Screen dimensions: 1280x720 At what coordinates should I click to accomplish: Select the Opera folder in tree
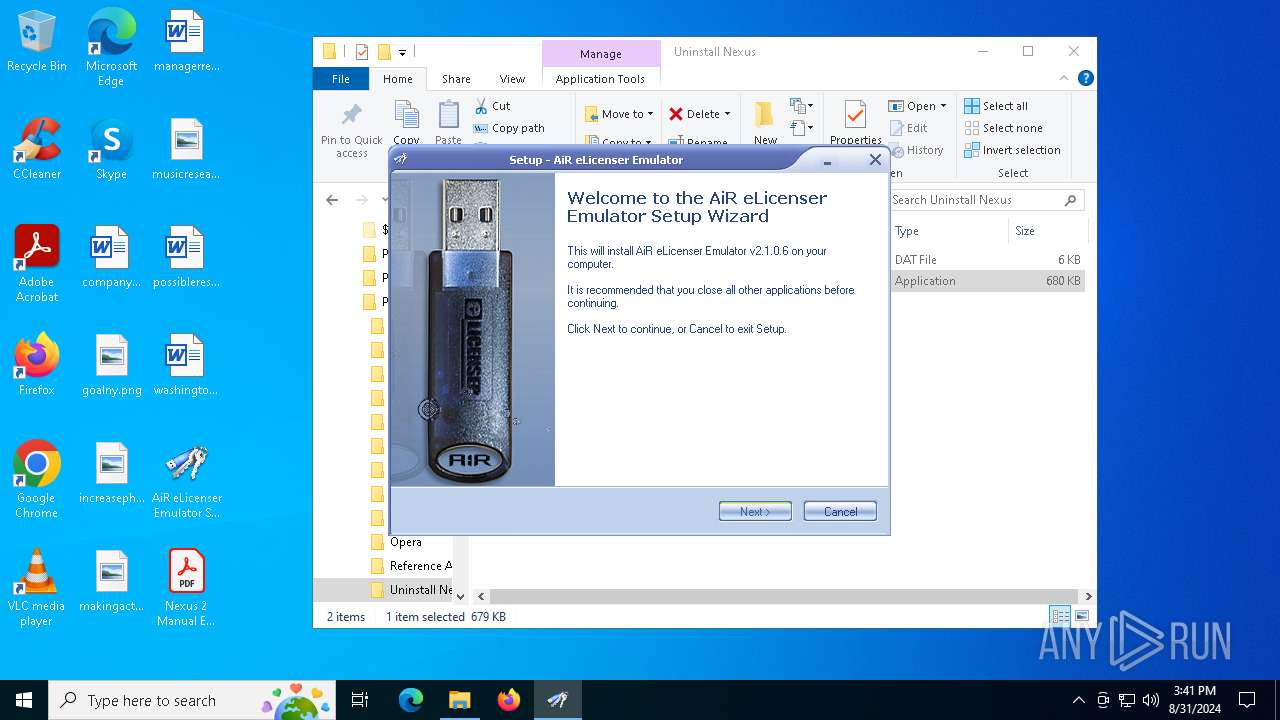point(407,542)
